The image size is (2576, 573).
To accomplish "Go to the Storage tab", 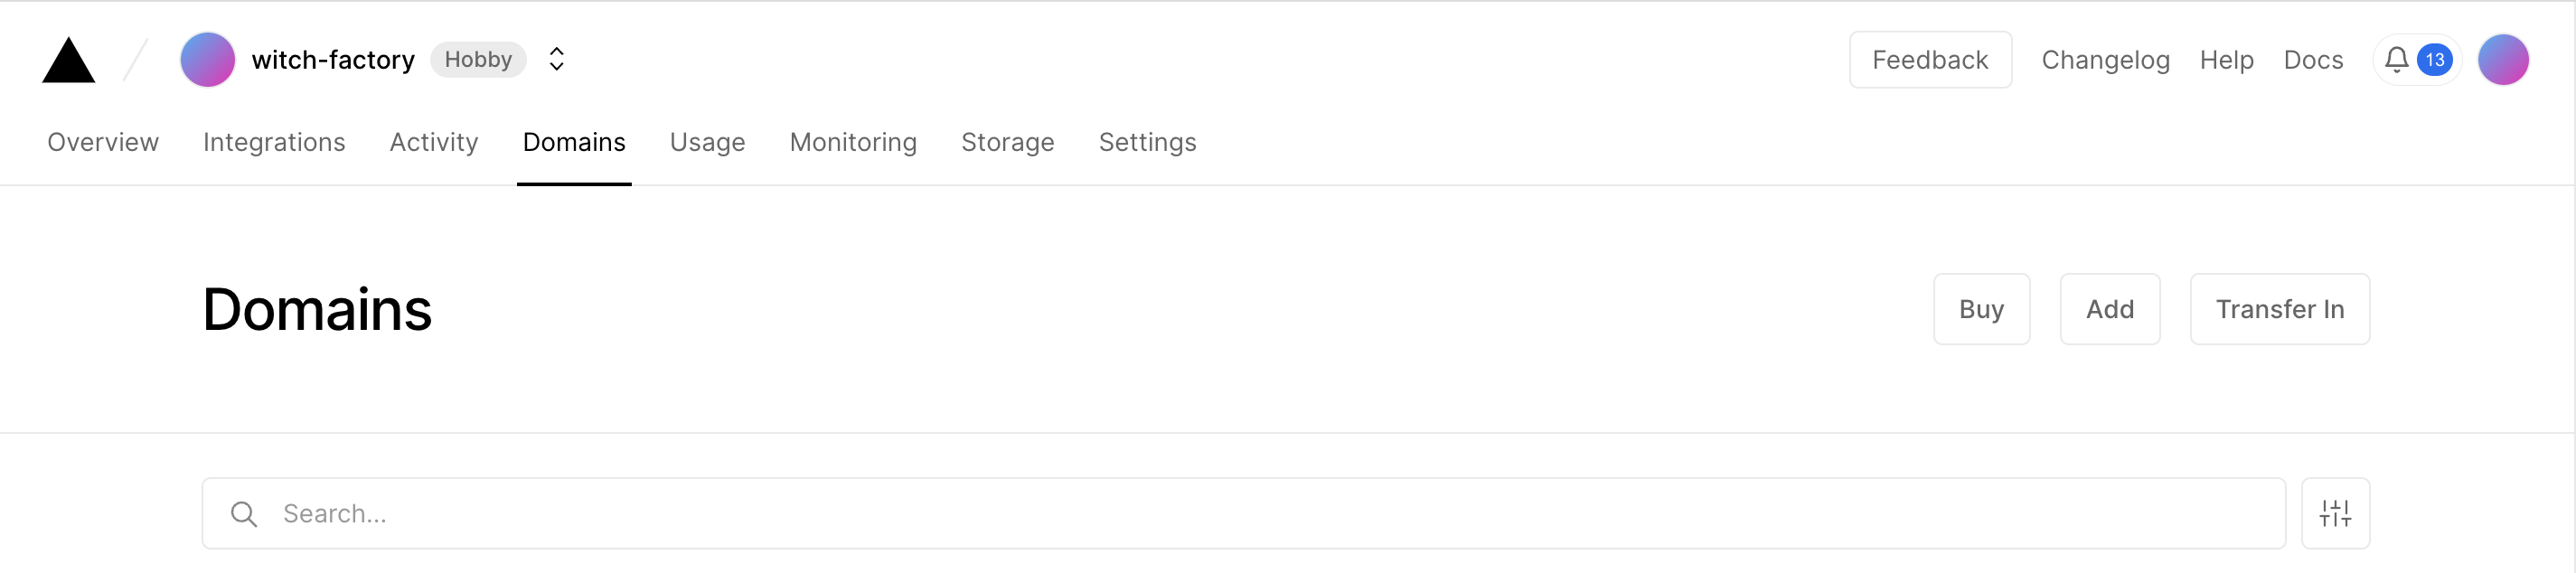I will click(1007, 142).
